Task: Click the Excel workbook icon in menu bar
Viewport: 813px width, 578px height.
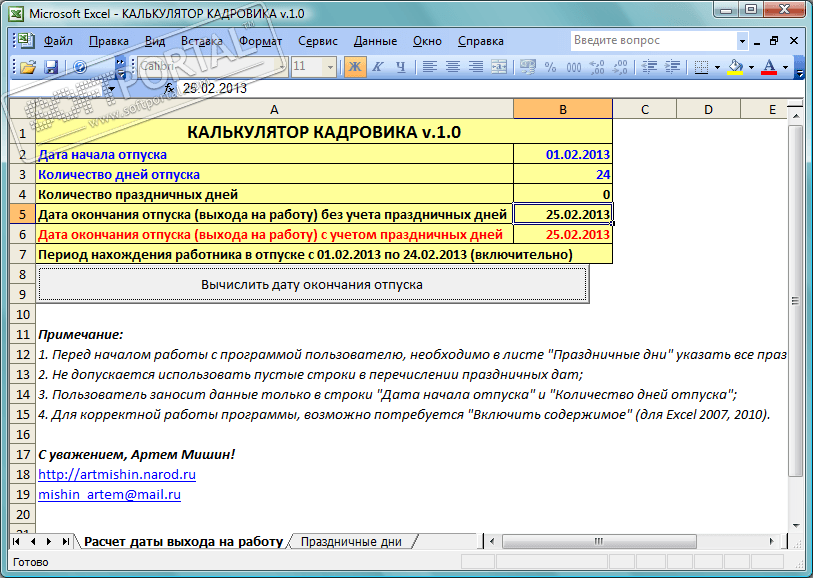Action: click(24, 40)
